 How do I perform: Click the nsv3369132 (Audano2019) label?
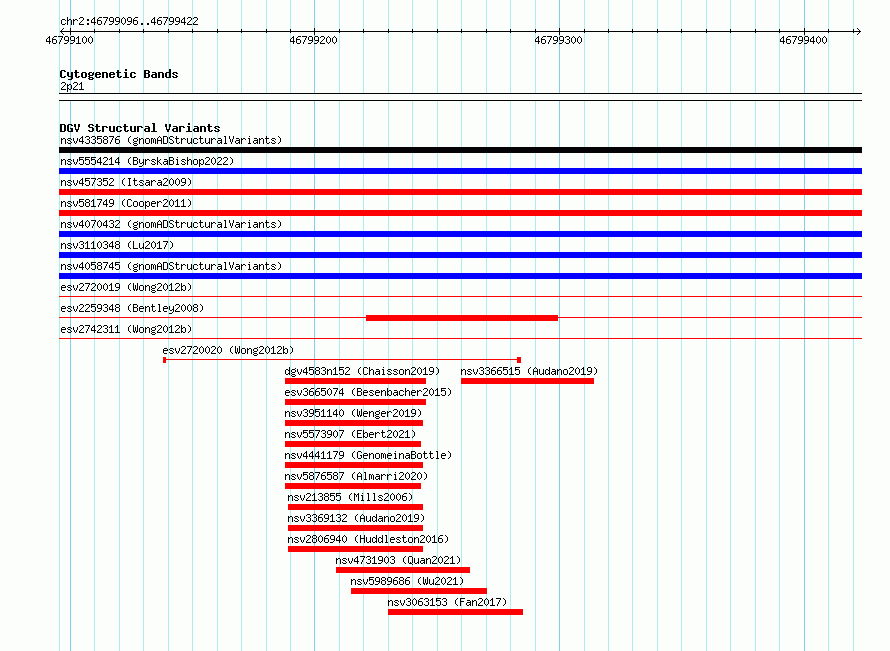click(356, 518)
